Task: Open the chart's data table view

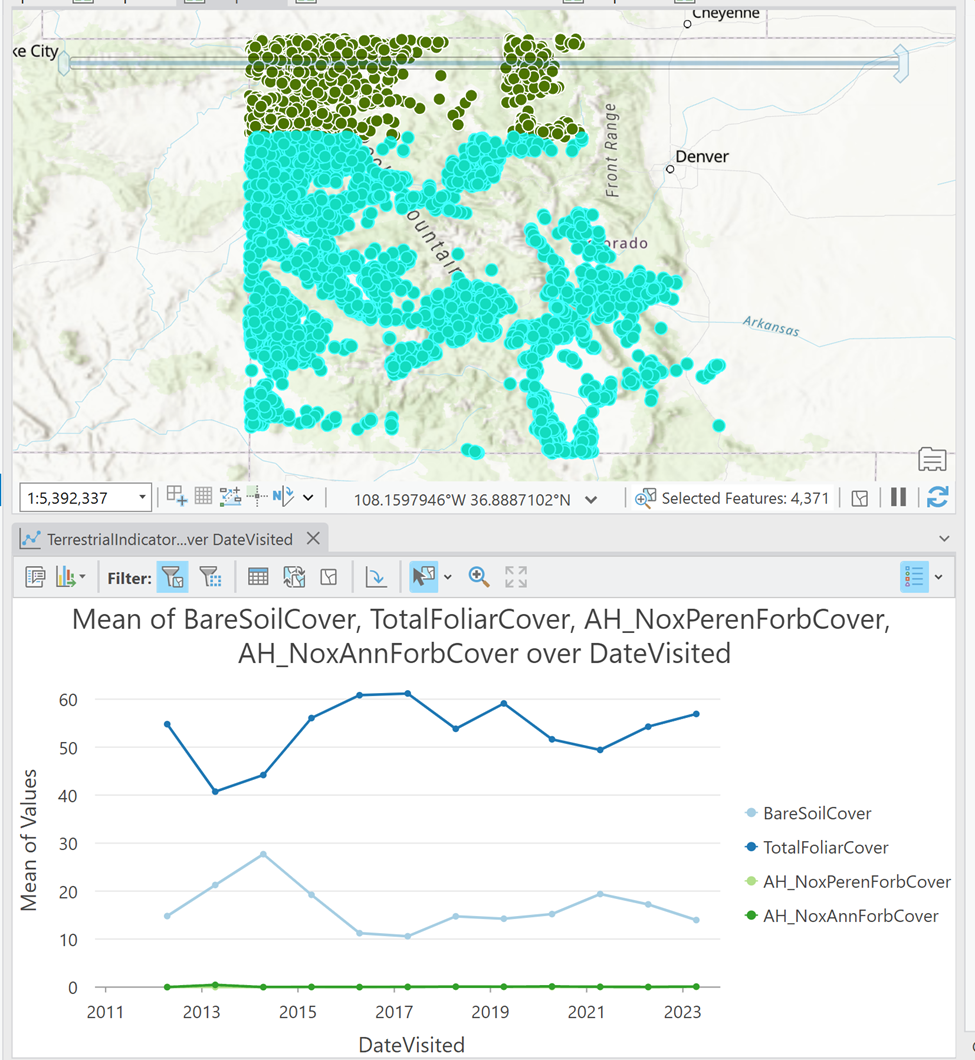Action: (x=257, y=577)
